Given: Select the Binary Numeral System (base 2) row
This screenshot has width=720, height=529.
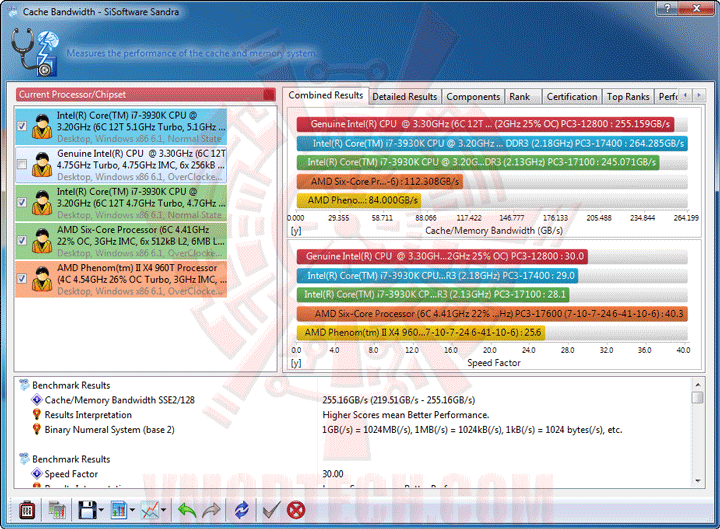Looking at the screenshot, I should pos(353,429).
